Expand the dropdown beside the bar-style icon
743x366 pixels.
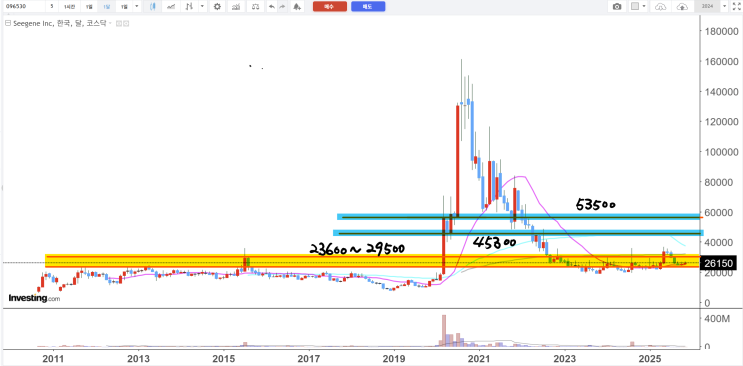(202, 6)
